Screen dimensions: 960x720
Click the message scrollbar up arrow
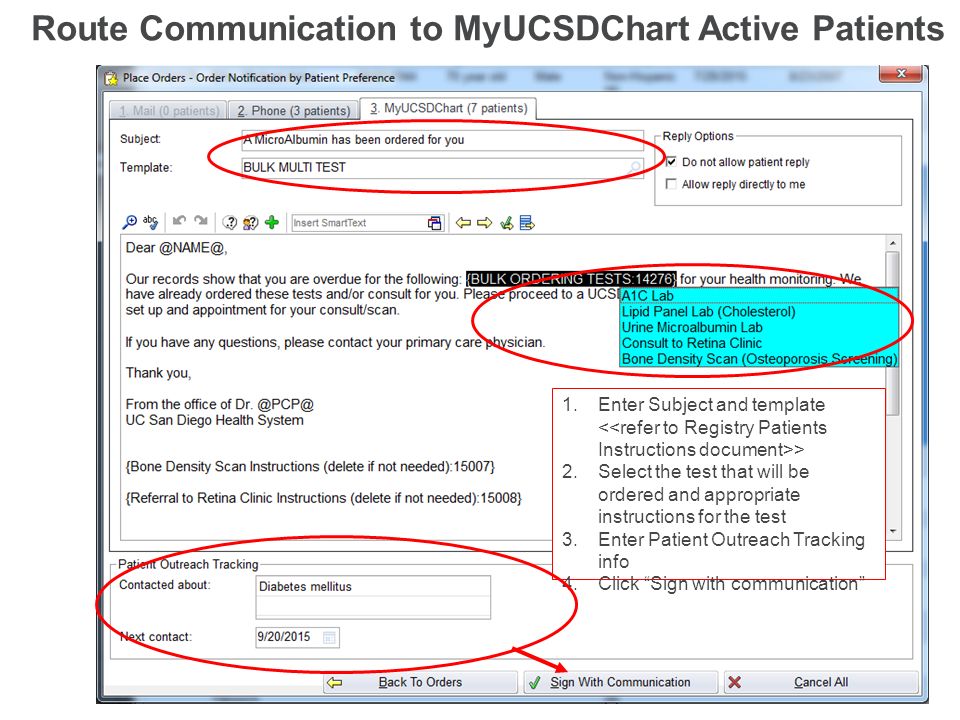click(x=893, y=243)
